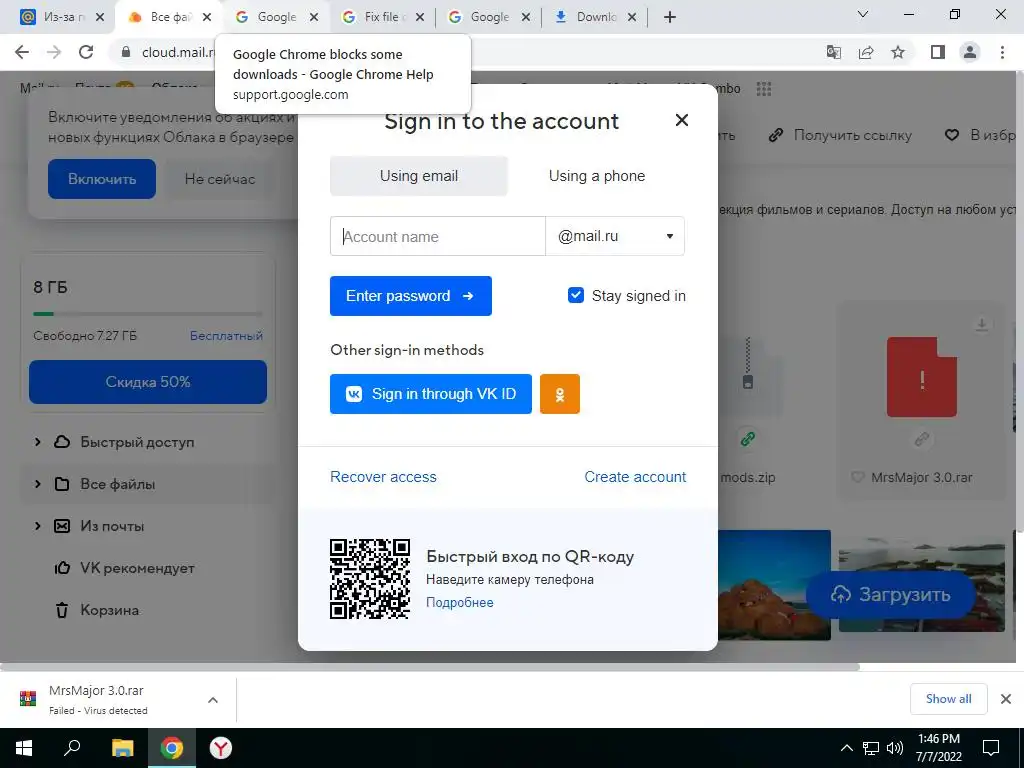Click the Включить notifications button
The image size is (1024, 768).
102,179
